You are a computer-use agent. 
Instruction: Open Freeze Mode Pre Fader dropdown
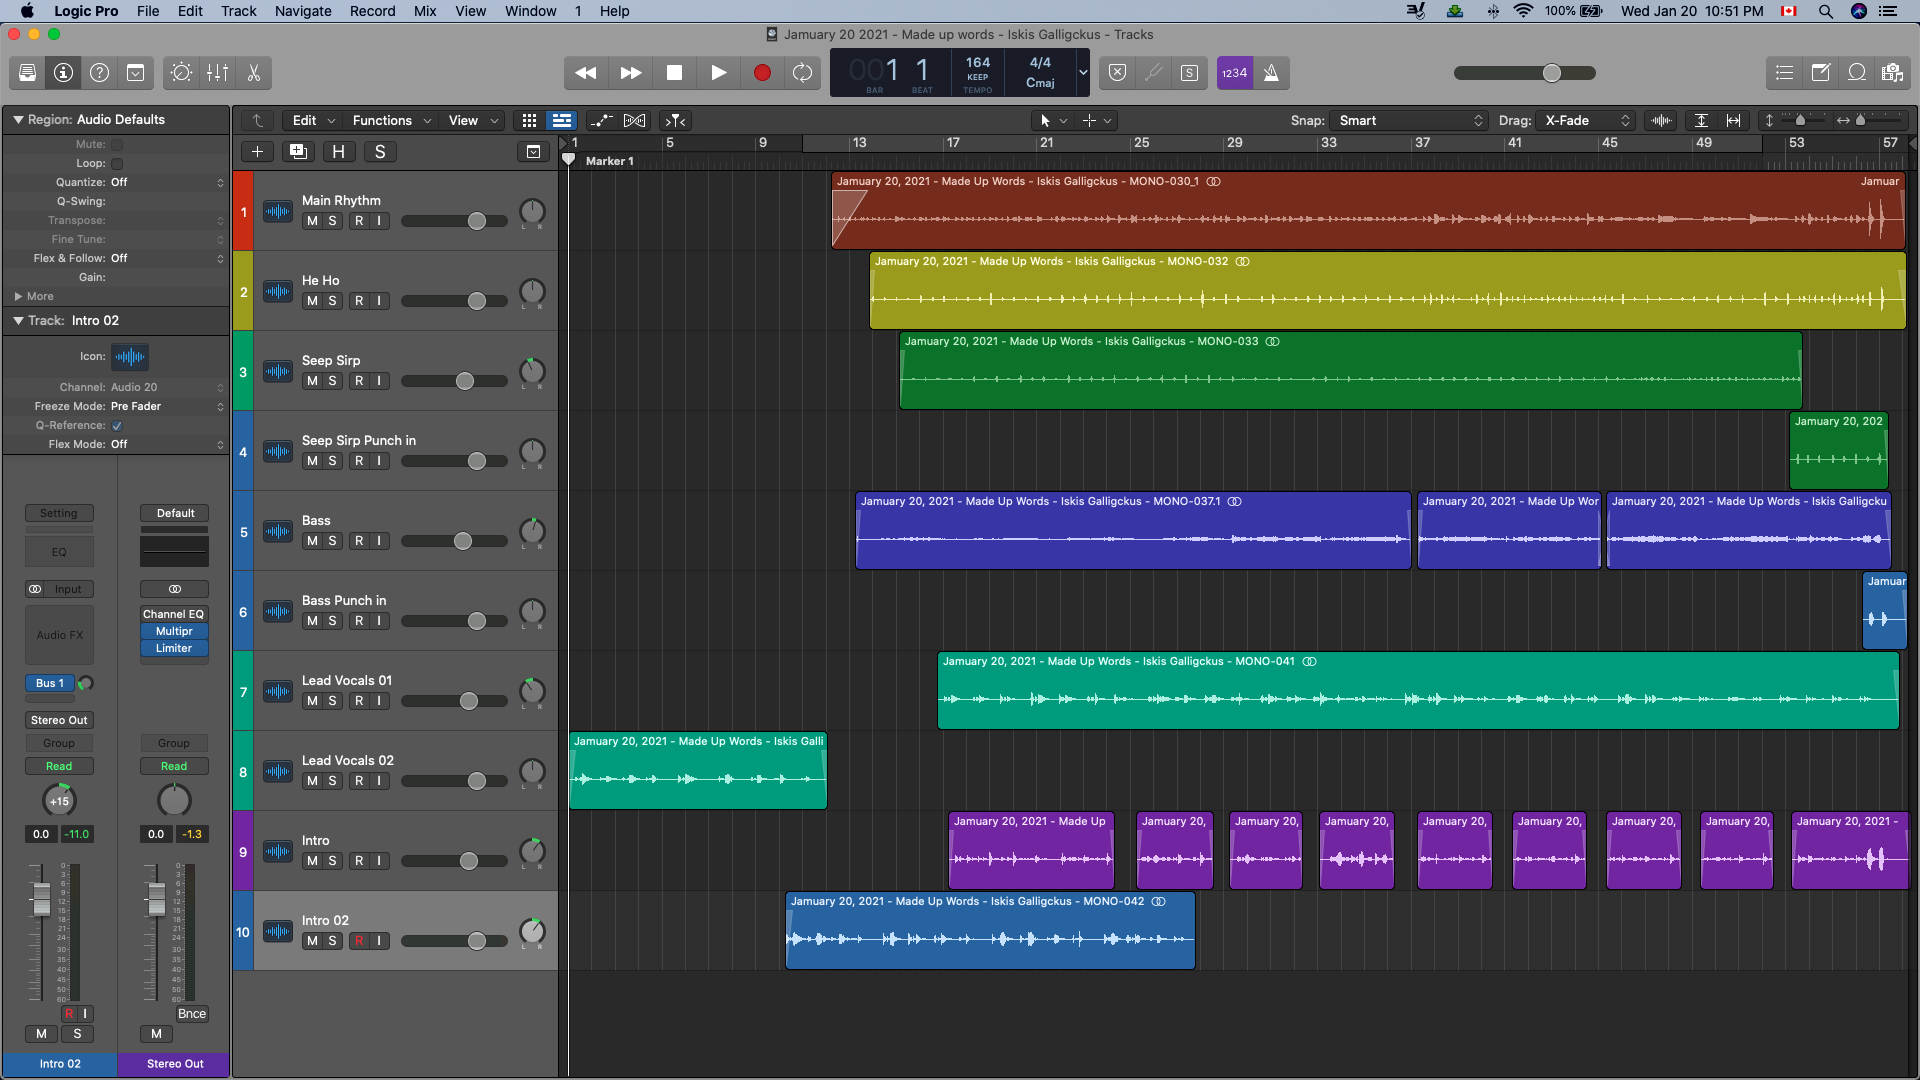(x=167, y=407)
